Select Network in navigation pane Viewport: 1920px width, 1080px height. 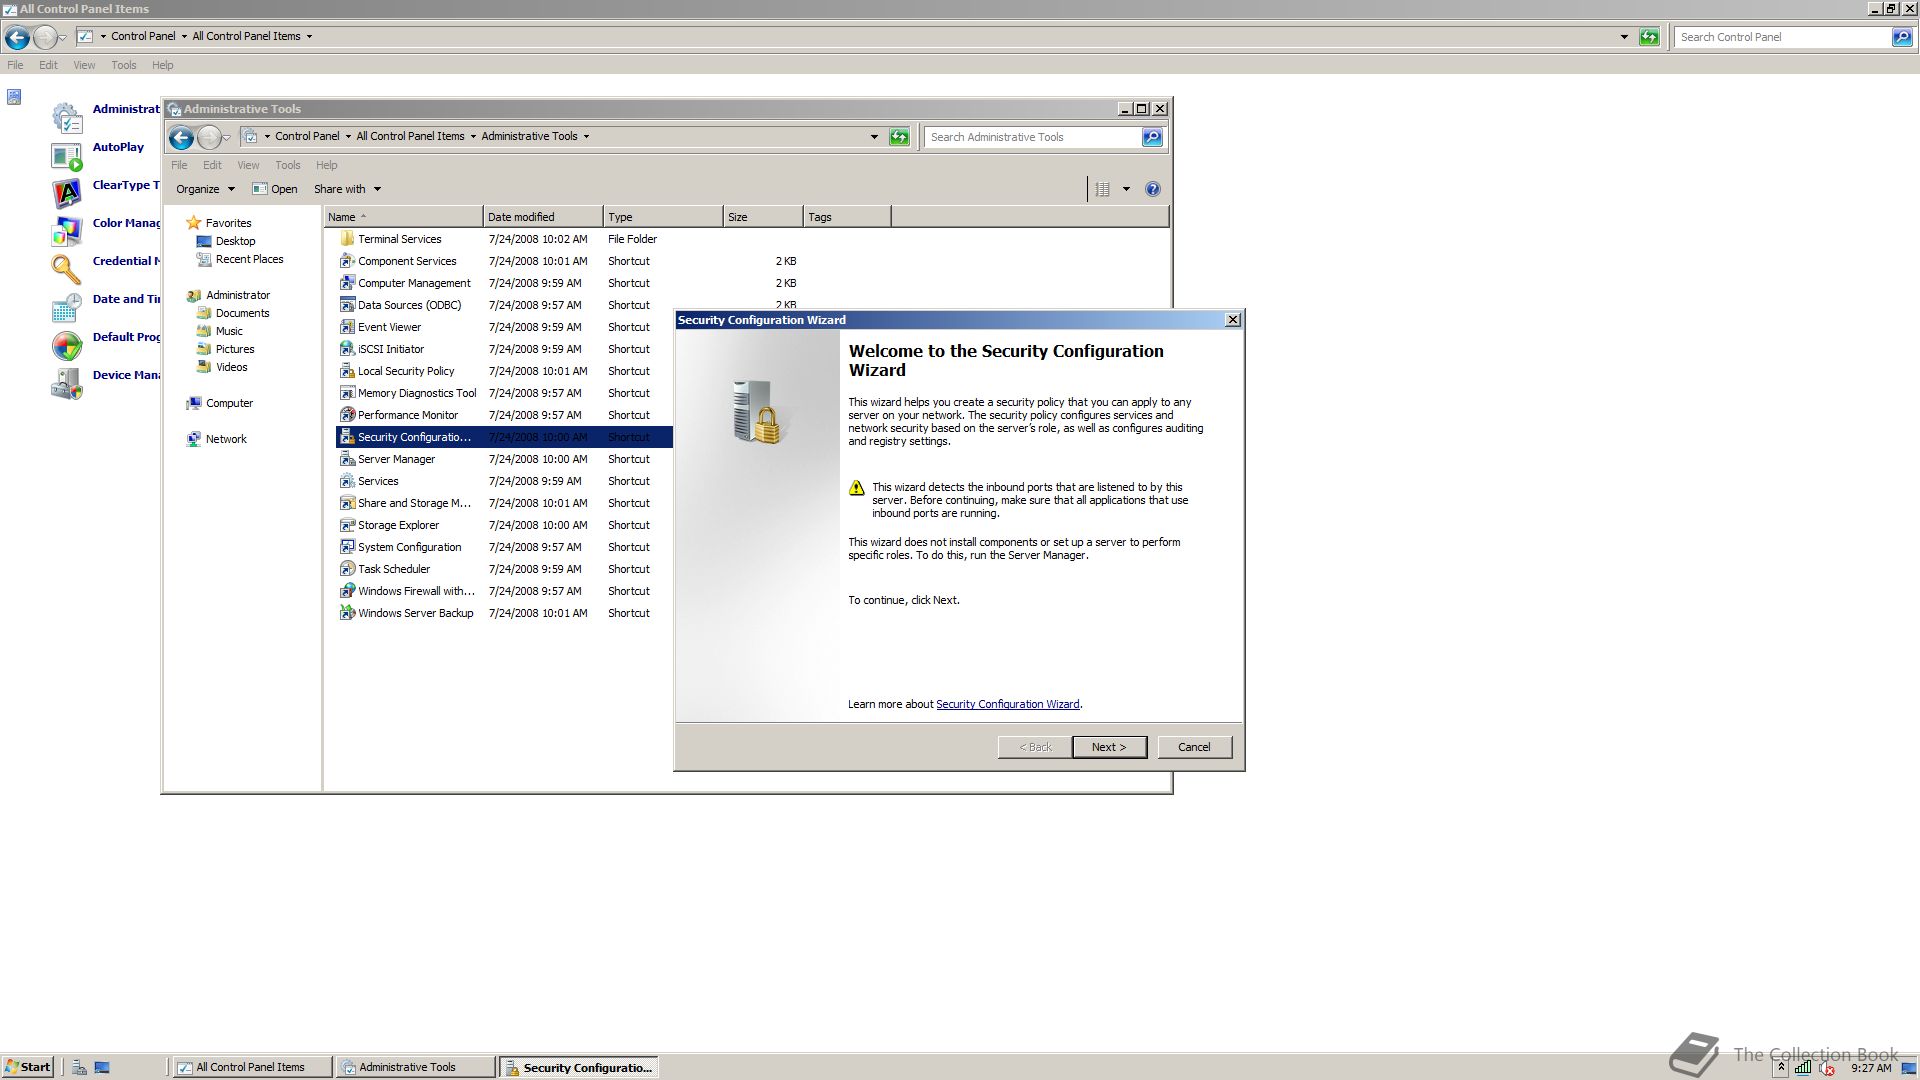226,439
